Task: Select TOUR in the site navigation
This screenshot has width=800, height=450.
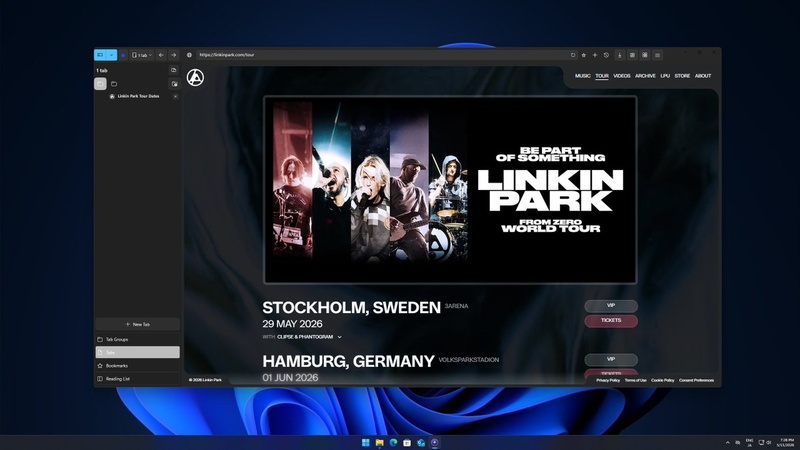Action: coord(602,76)
